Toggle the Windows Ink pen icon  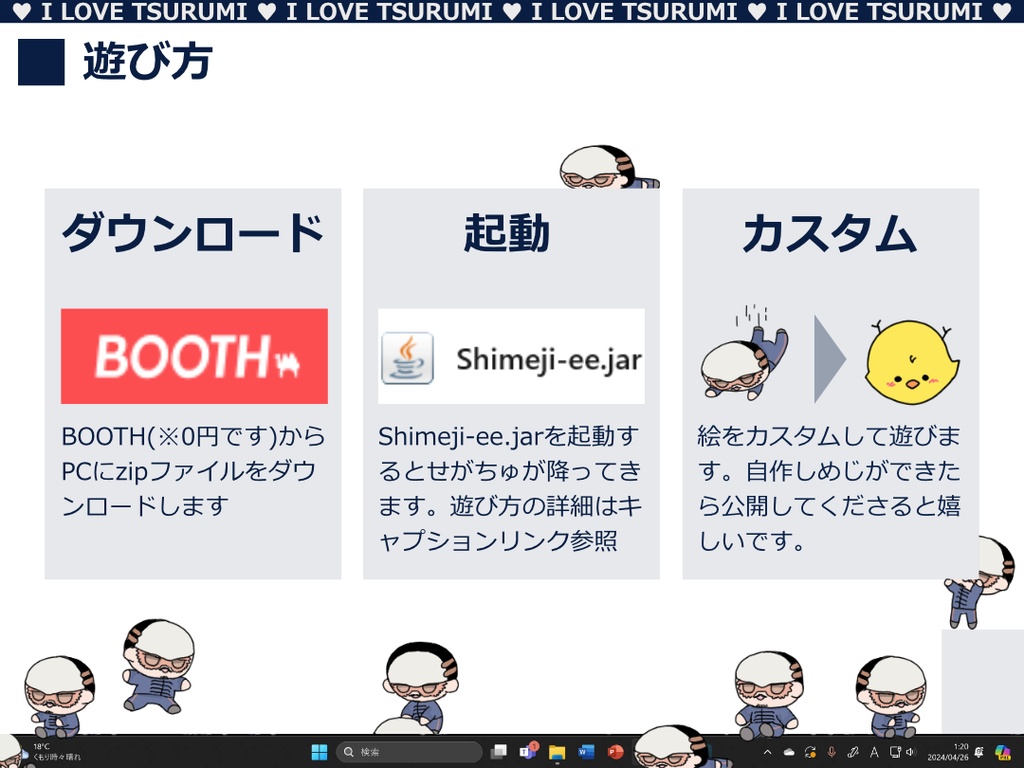853,751
